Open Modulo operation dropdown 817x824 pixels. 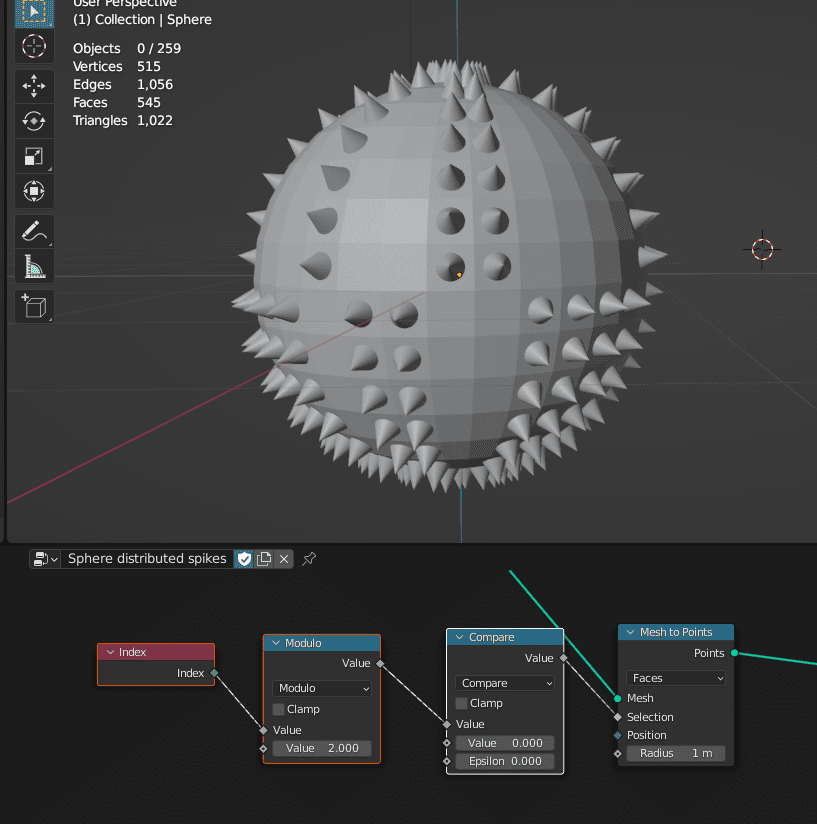321,688
